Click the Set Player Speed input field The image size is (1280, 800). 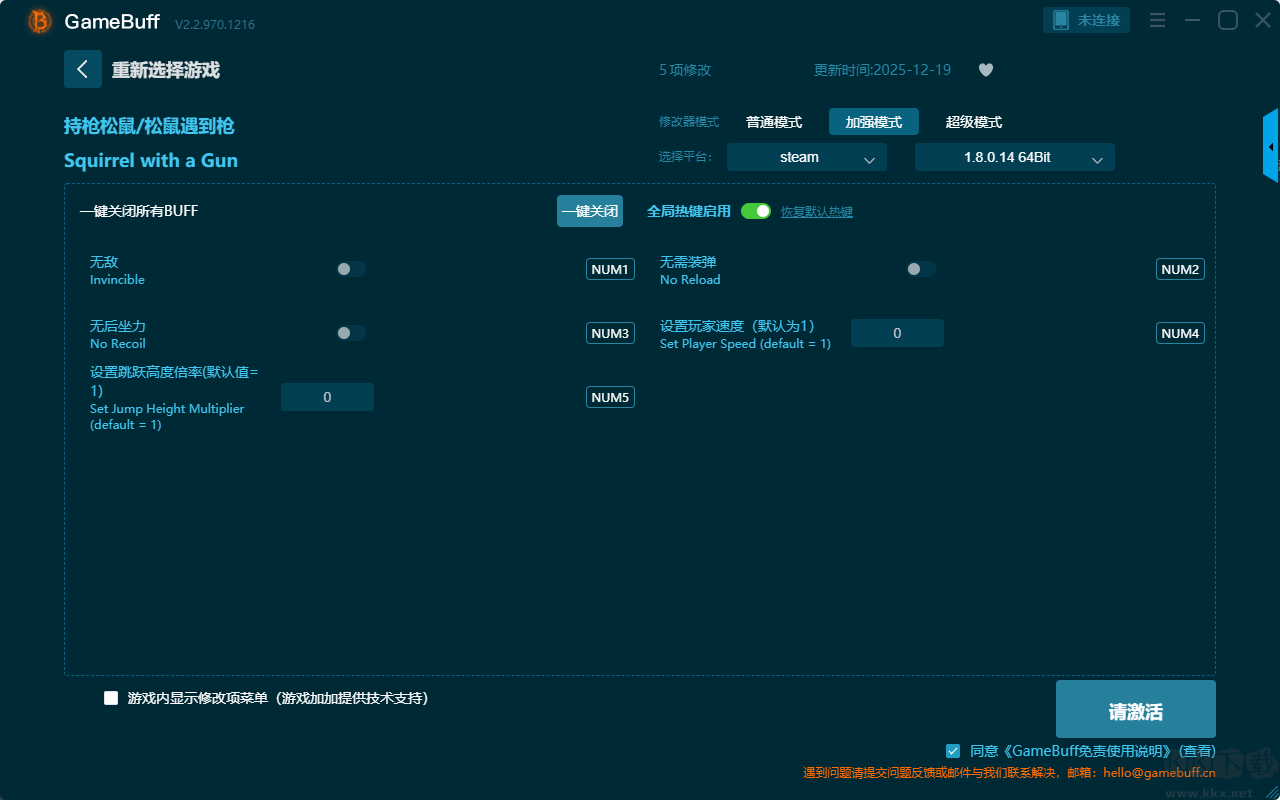pyautogui.click(x=897, y=333)
